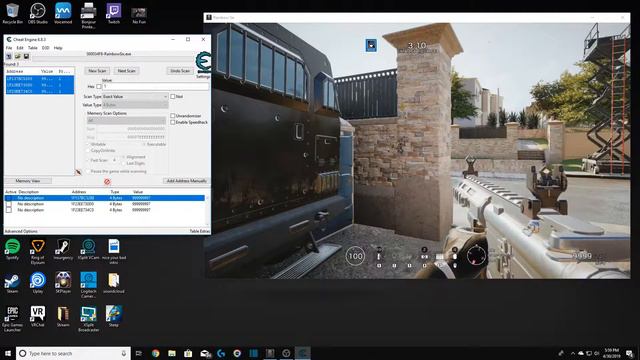
Task: Open XSplit VCam desktop icon
Action: click(x=88, y=249)
